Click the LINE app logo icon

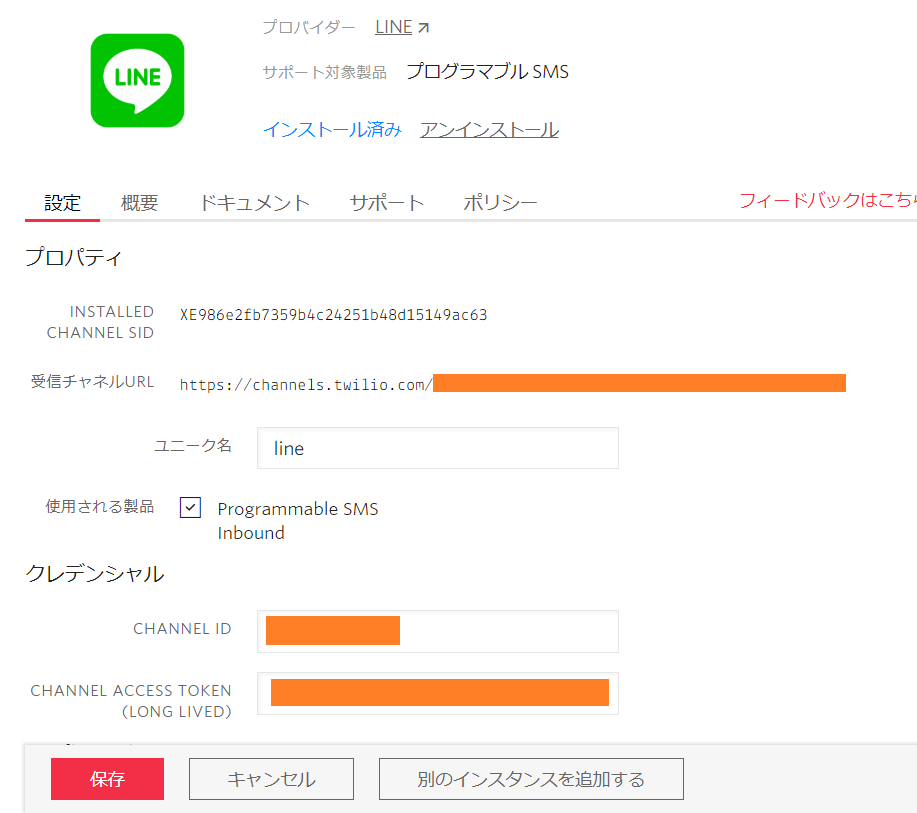[137, 82]
